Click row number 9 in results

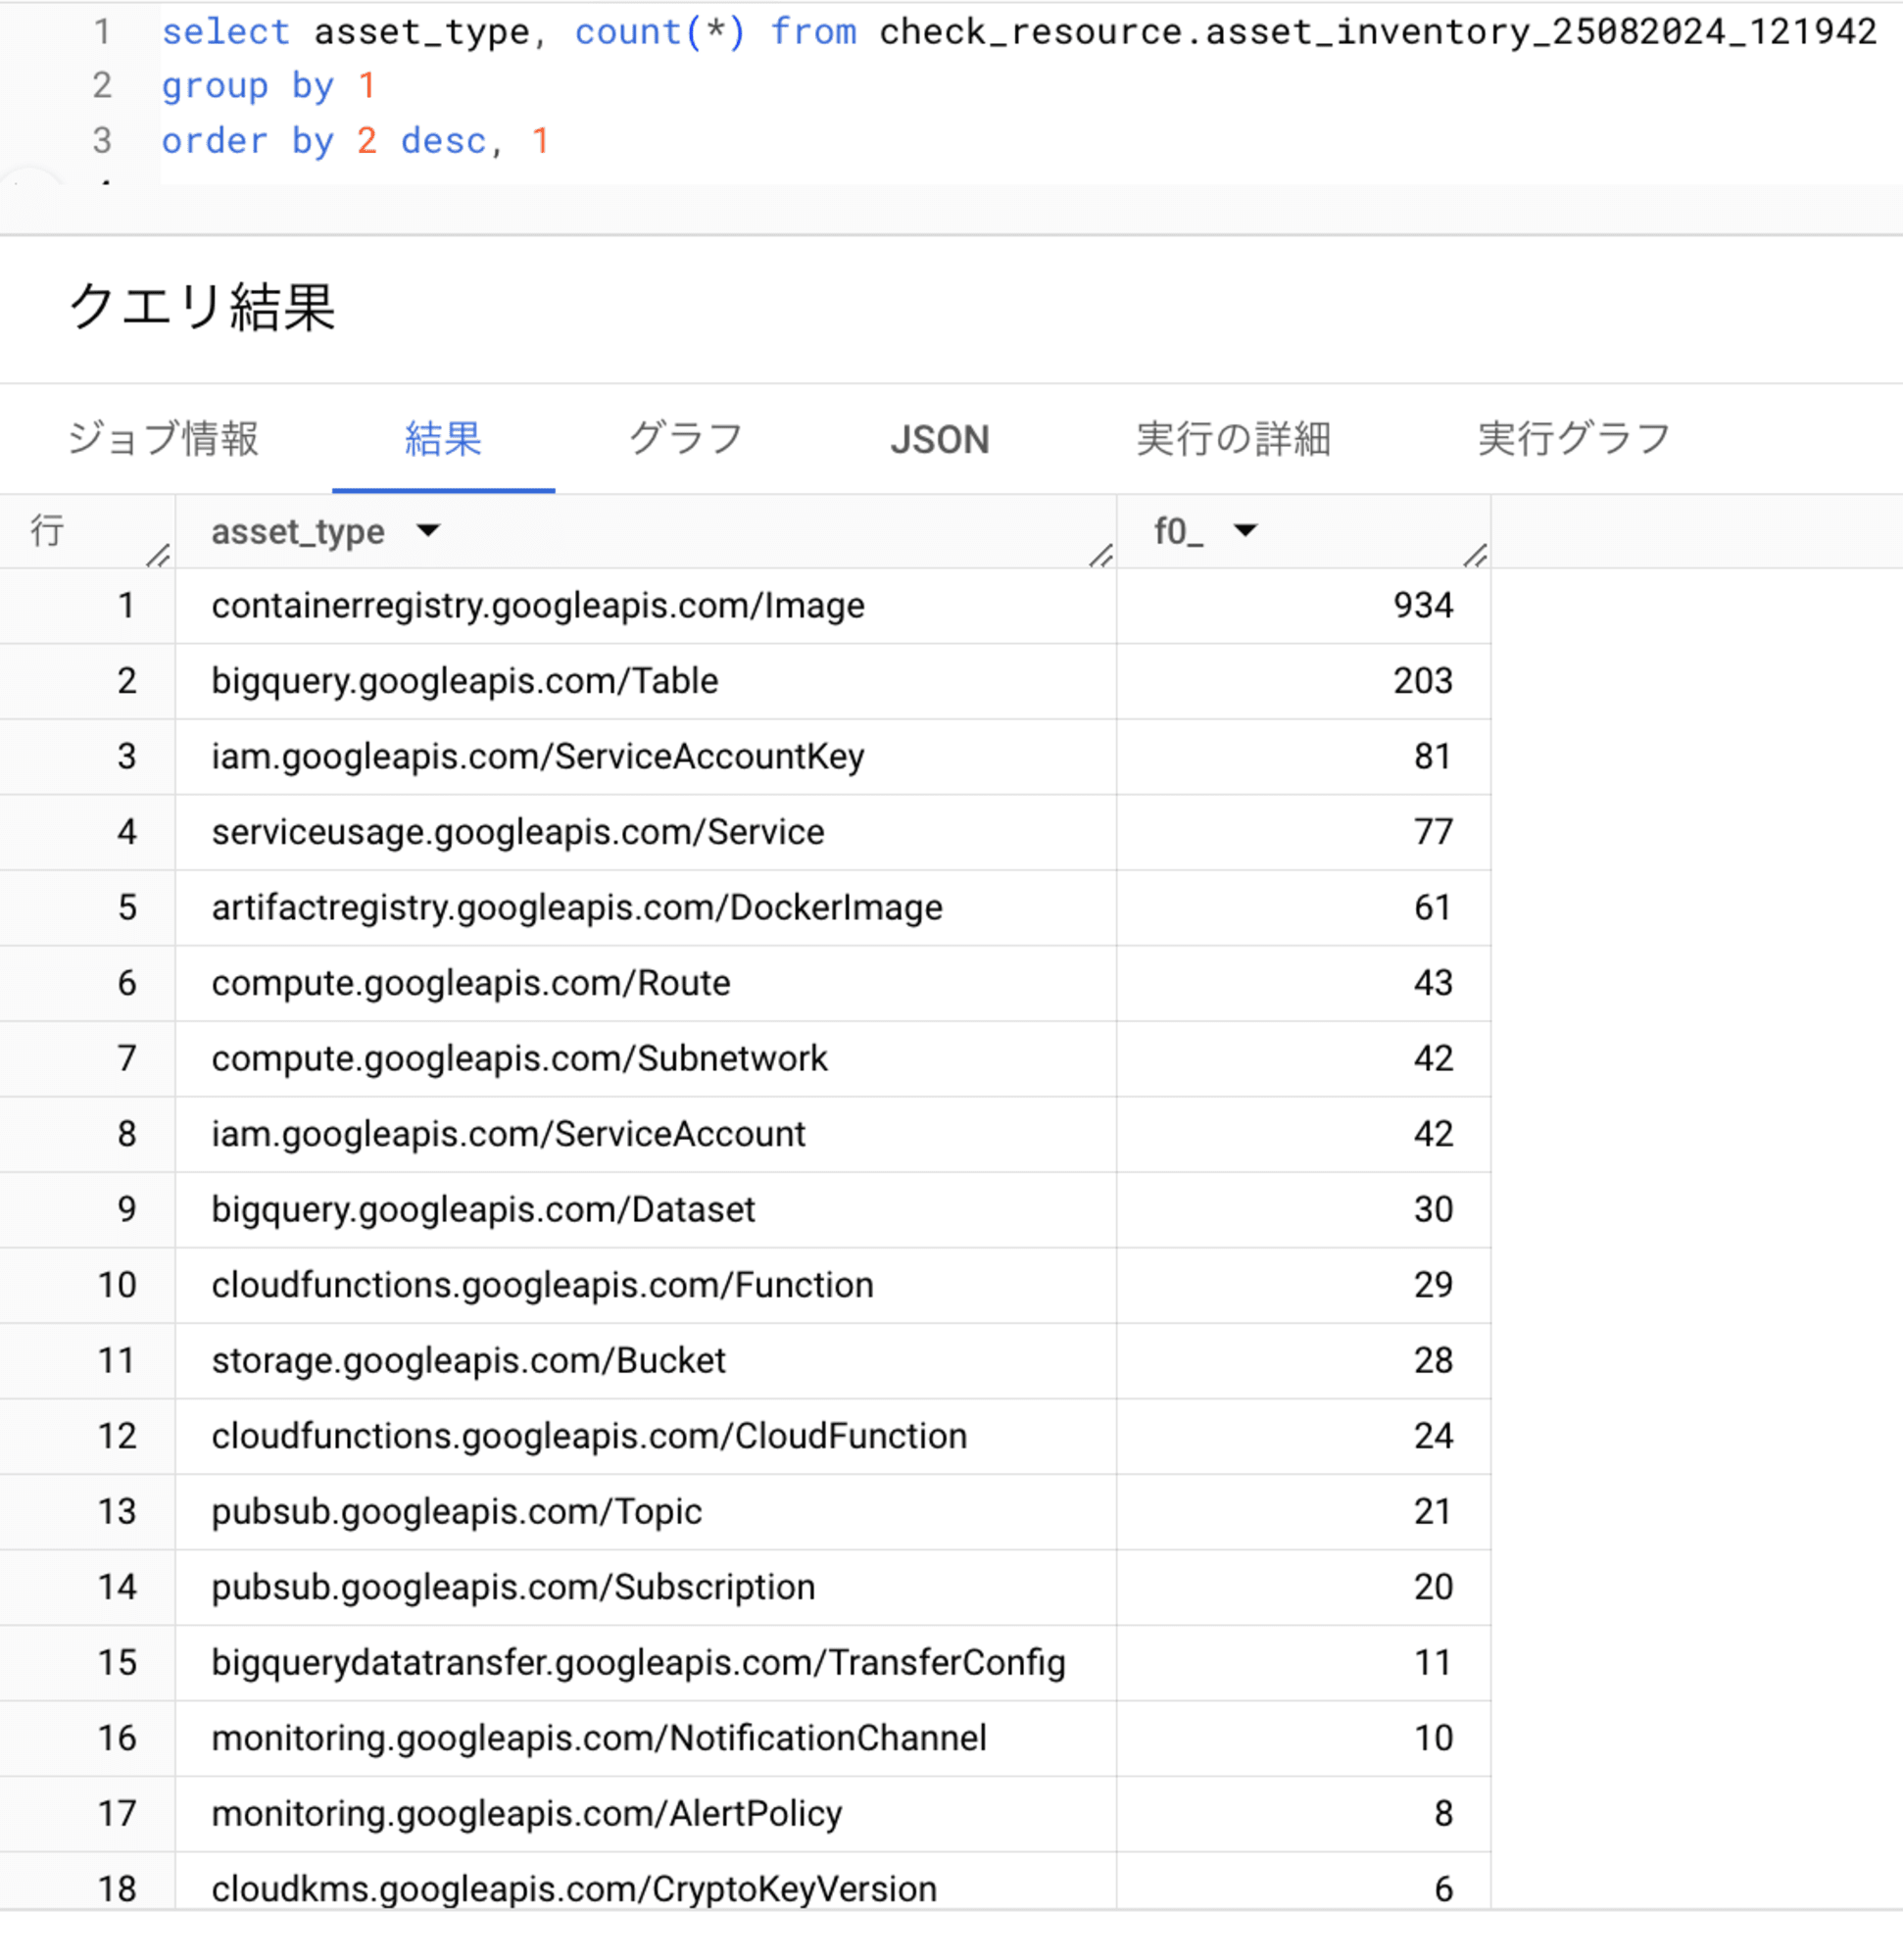tap(127, 1210)
